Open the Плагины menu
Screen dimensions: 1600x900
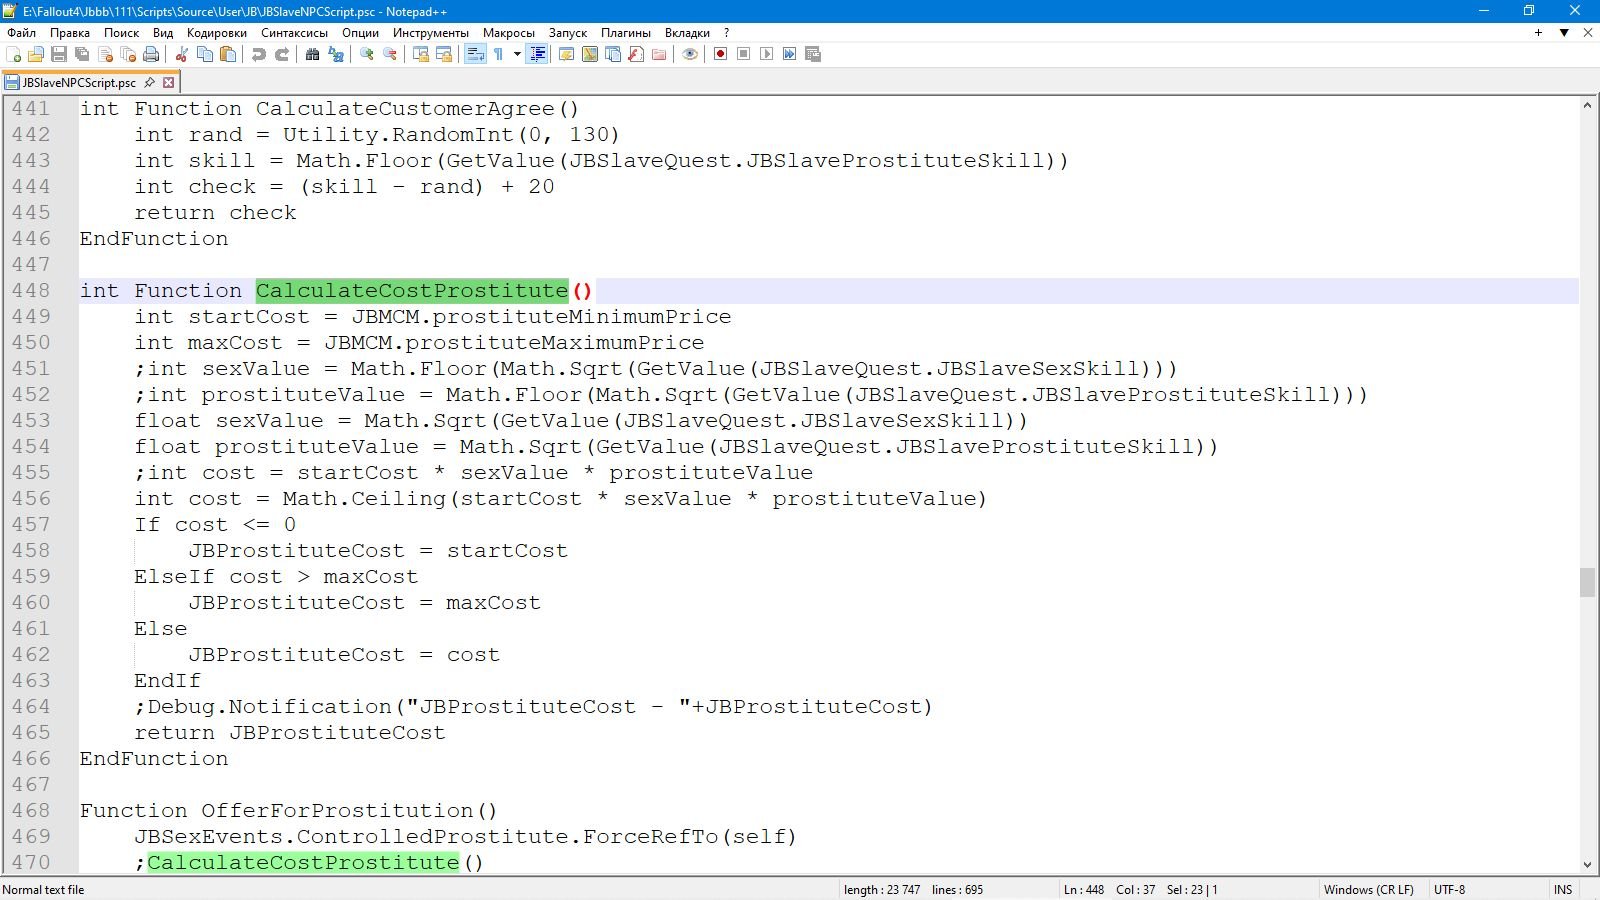pyautogui.click(x=626, y=33)
